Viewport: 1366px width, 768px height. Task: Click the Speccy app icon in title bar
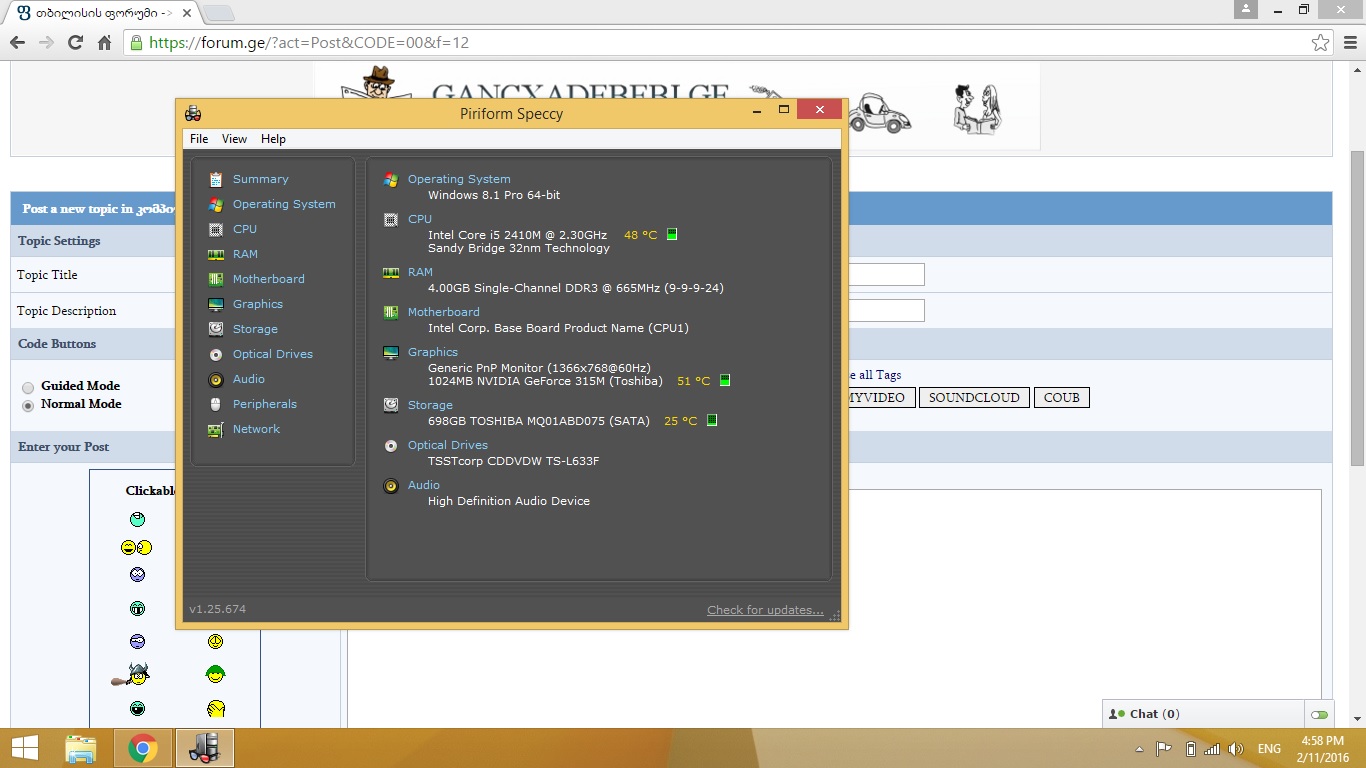[193, 113]
